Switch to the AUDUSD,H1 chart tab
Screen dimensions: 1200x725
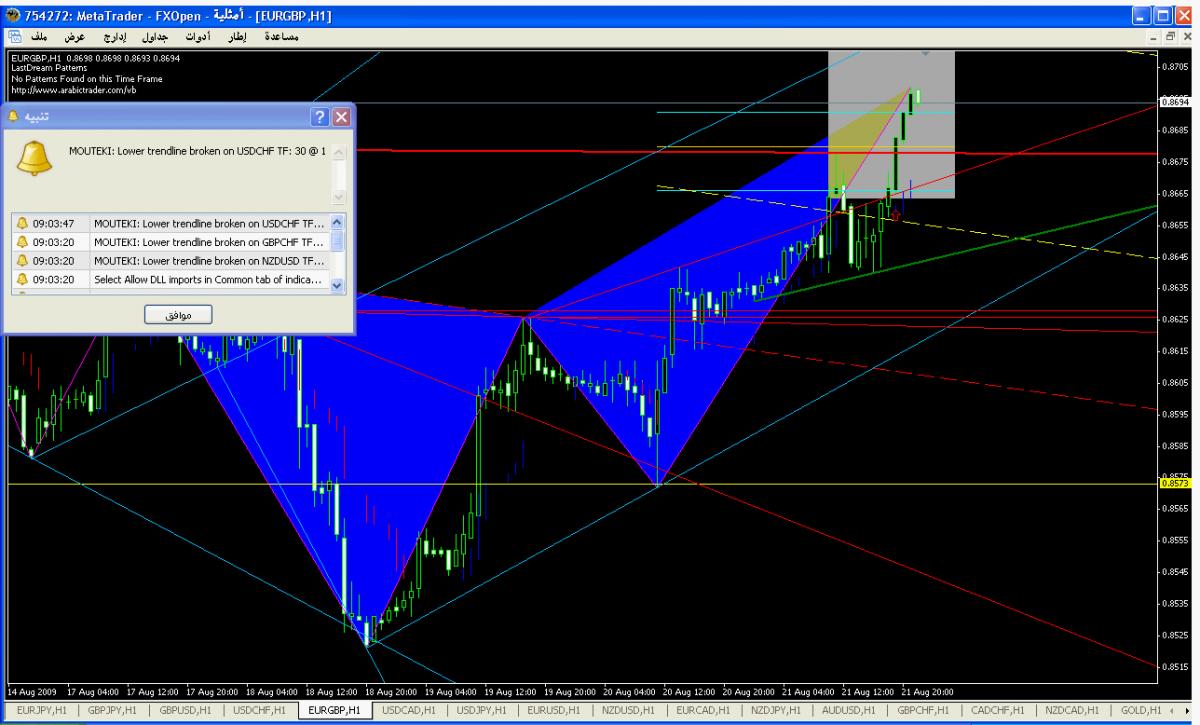click(850, 710)
